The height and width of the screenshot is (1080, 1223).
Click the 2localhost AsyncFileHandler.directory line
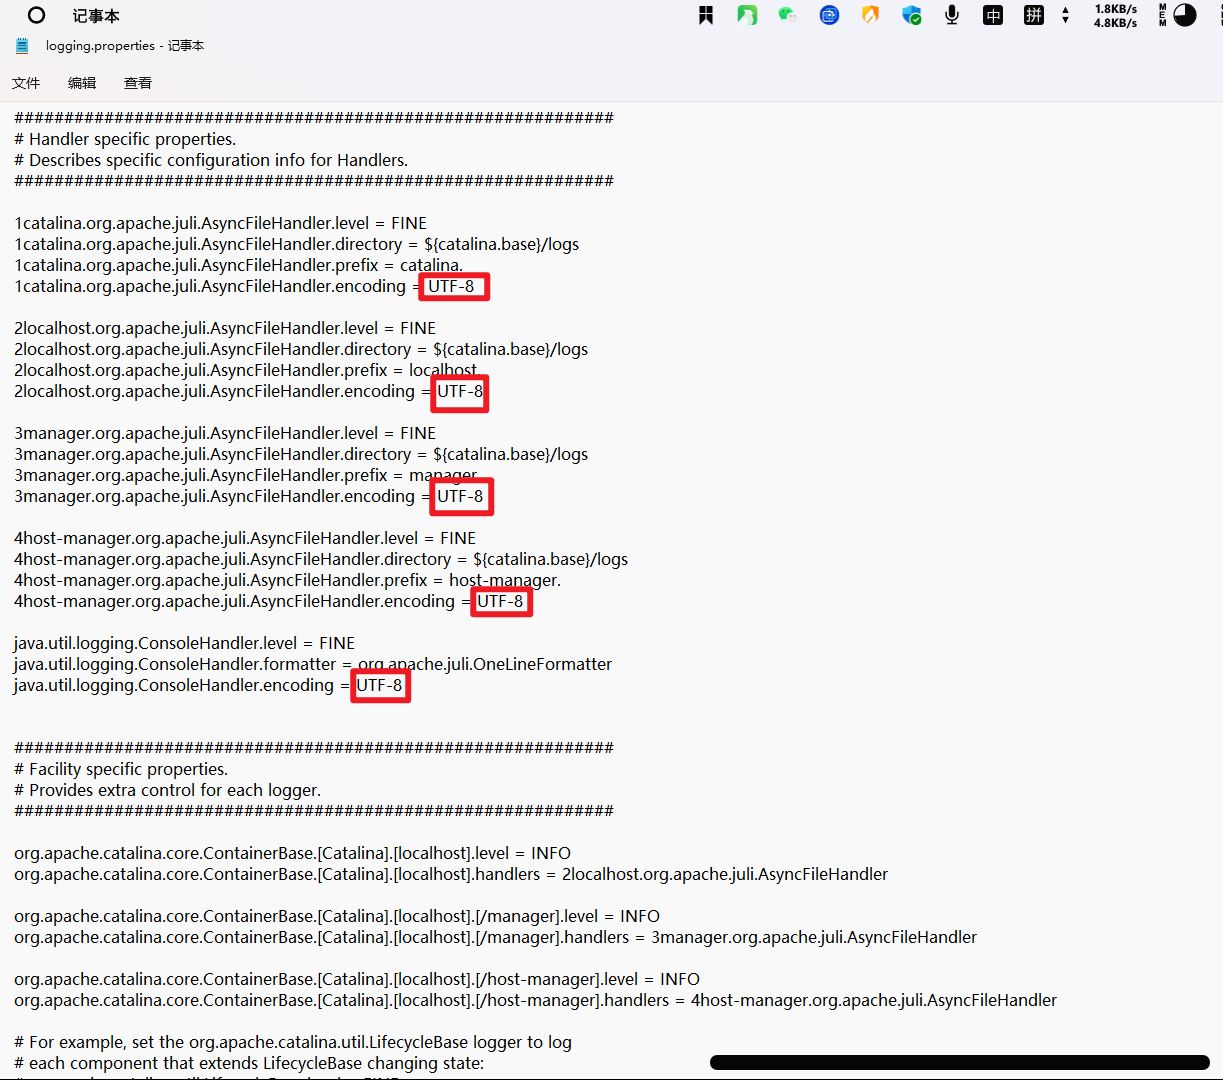tap(301, 349)
